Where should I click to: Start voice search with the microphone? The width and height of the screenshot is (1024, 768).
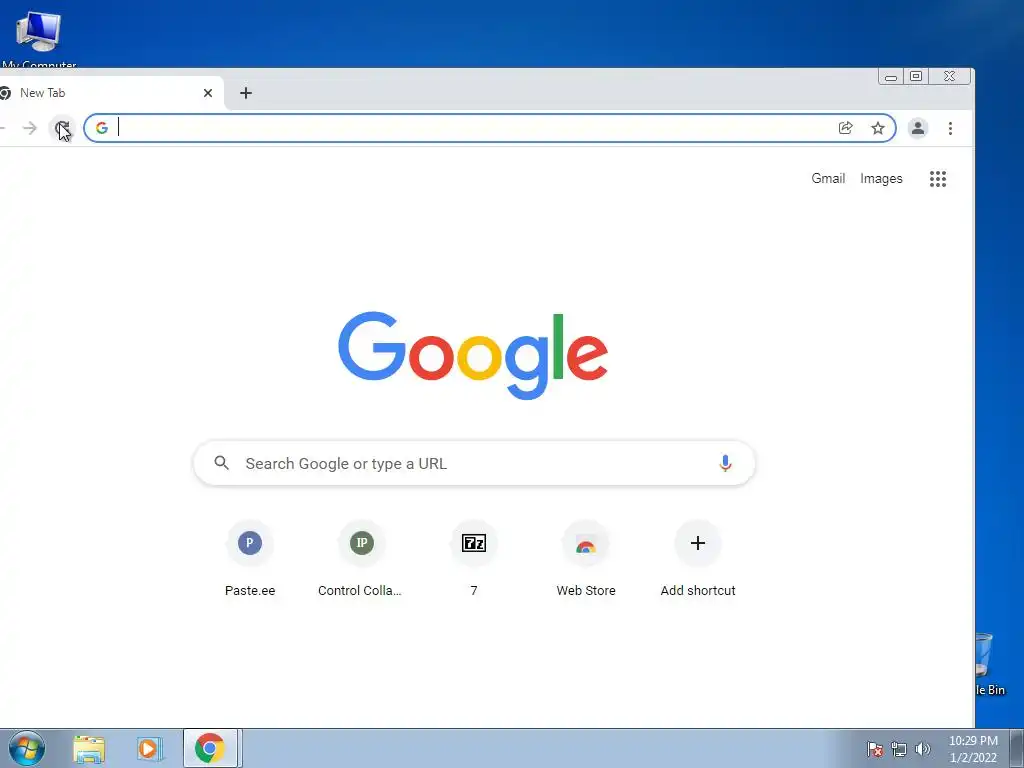click(725, 463)
